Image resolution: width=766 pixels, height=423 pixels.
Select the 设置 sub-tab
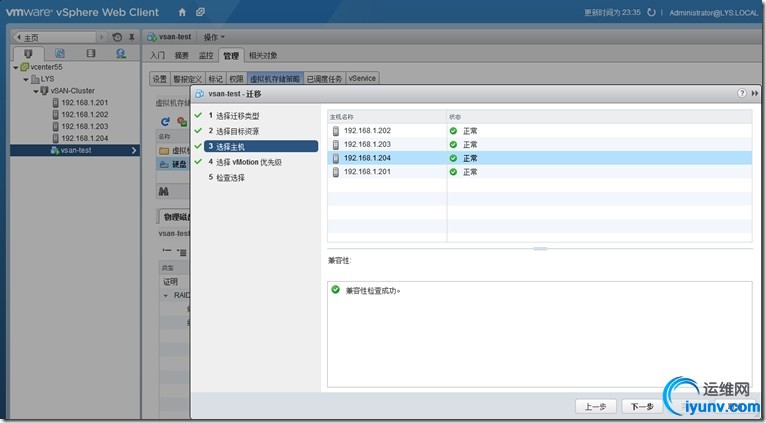point(160,79)
